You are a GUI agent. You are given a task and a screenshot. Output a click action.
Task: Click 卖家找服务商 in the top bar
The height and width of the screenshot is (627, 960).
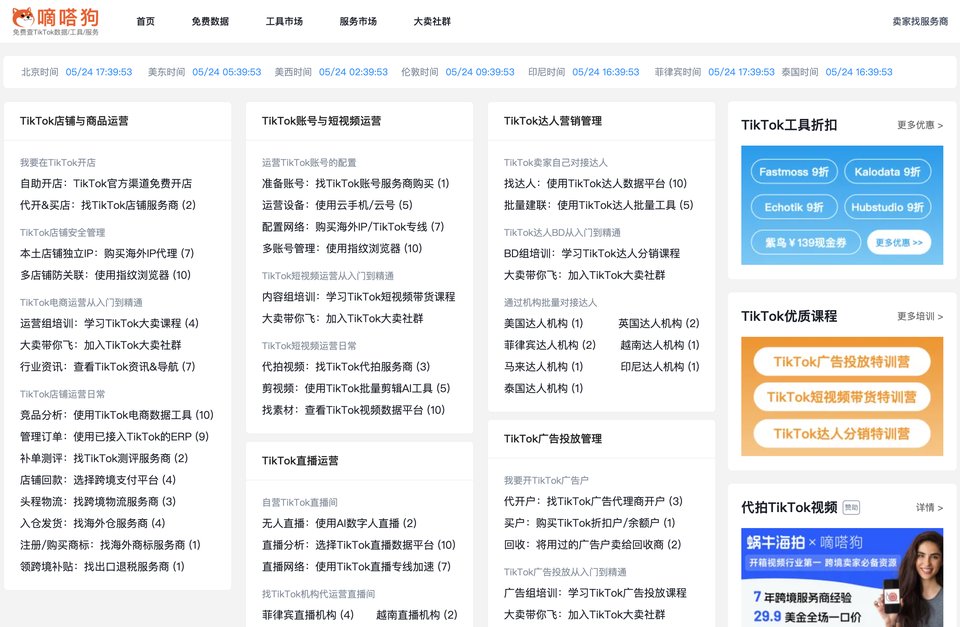click(920, 21)
